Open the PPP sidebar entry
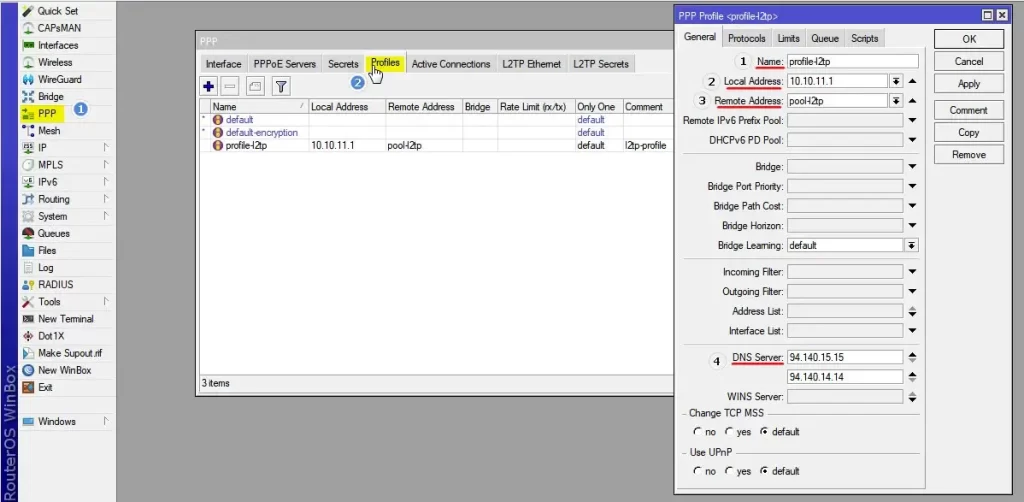The image size is (1024, 502). click(x=47, y=114)
